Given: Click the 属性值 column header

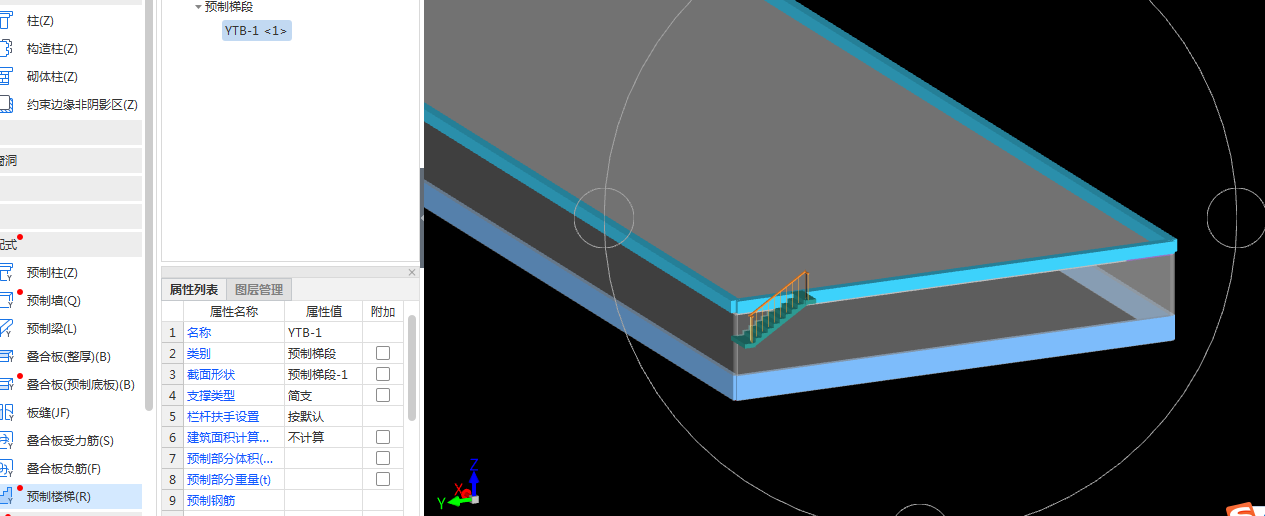Looking at the screenshot, I should coord(323,311).
